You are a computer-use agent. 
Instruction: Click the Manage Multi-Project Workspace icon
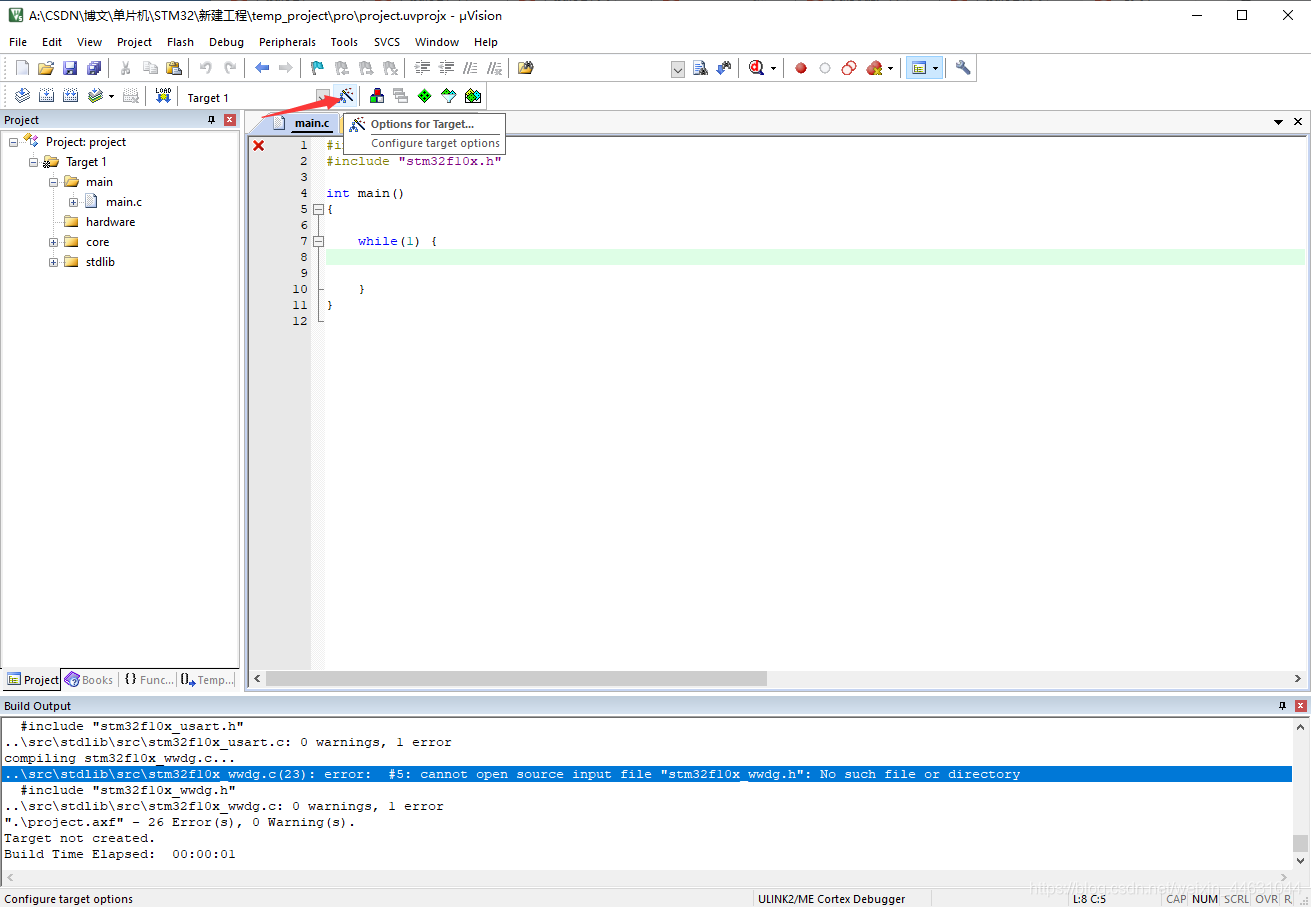[401, 96]
